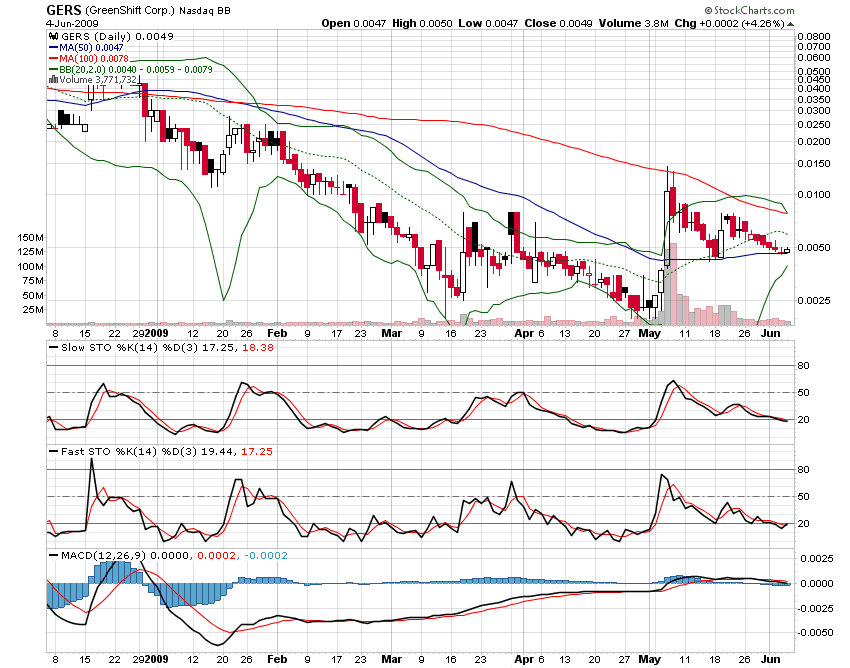This screenshot has width=850, height=668.
Task: Click "May" on the date axis below the price chart
Action: 649,333
